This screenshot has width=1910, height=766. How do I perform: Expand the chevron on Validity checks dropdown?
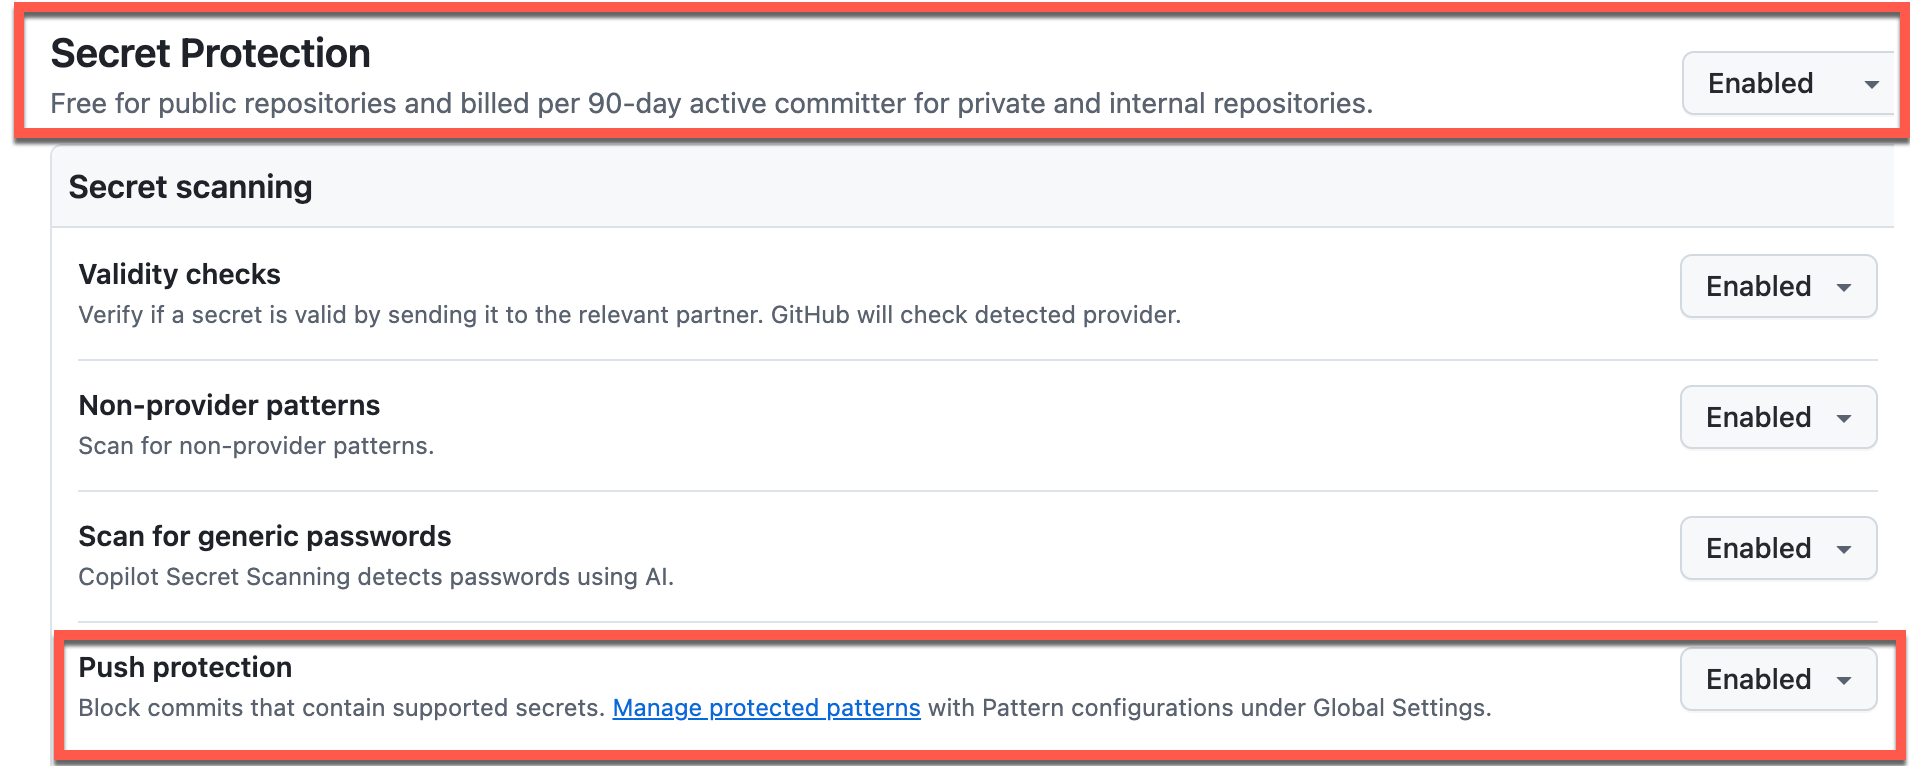1843,286
